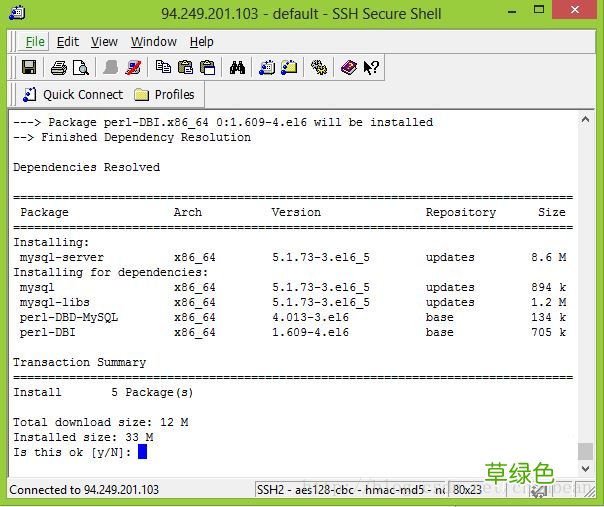Click 'Install 5 Package(s)' line
Viewport: 604px width, 507px height.
pyautogui.click(x=103, y=392)
